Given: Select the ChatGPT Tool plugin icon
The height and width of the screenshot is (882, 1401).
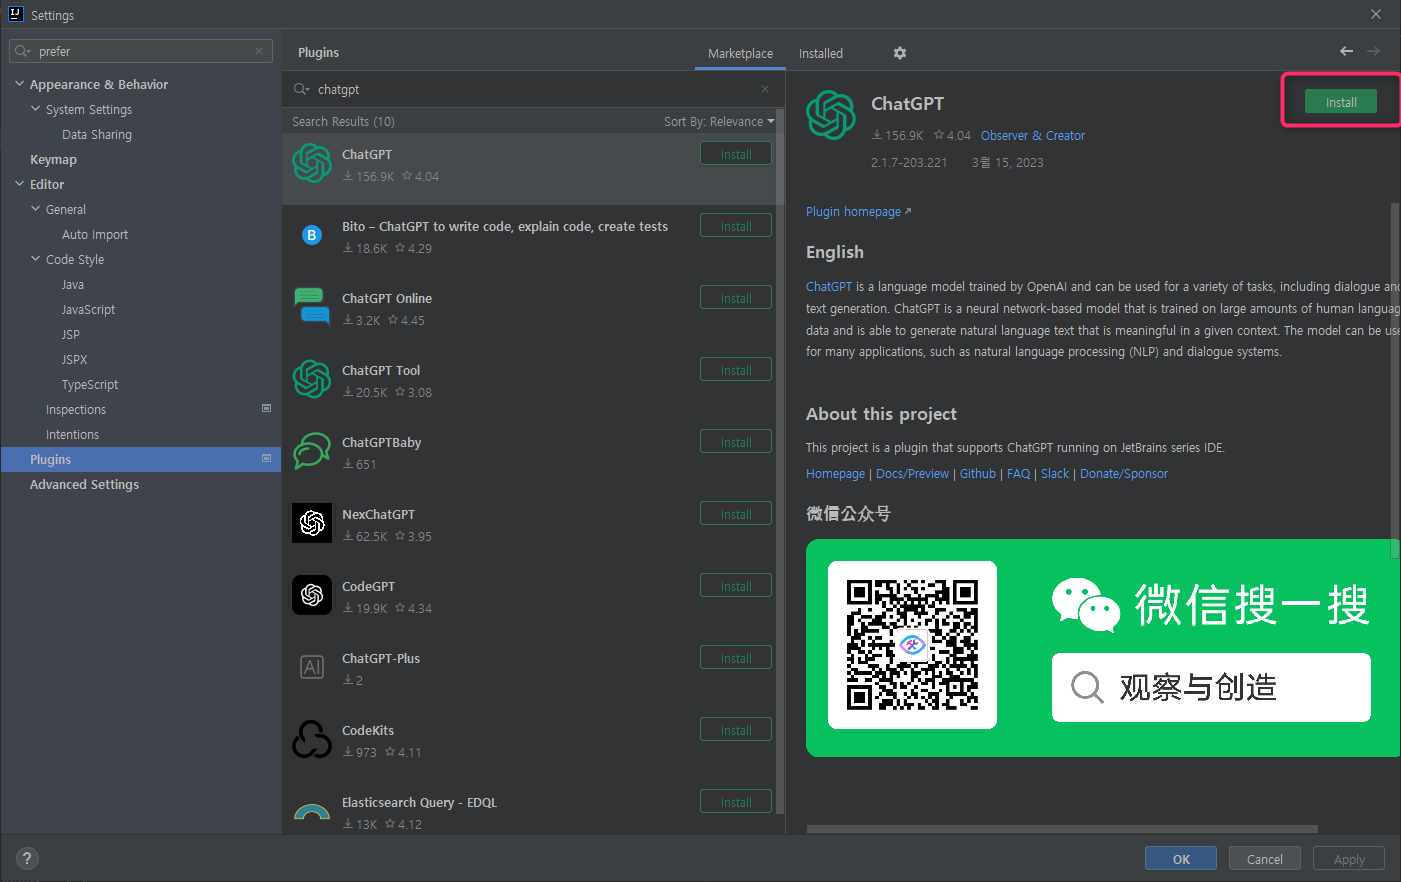Looking at the screenshot, I should click(312, 379).
